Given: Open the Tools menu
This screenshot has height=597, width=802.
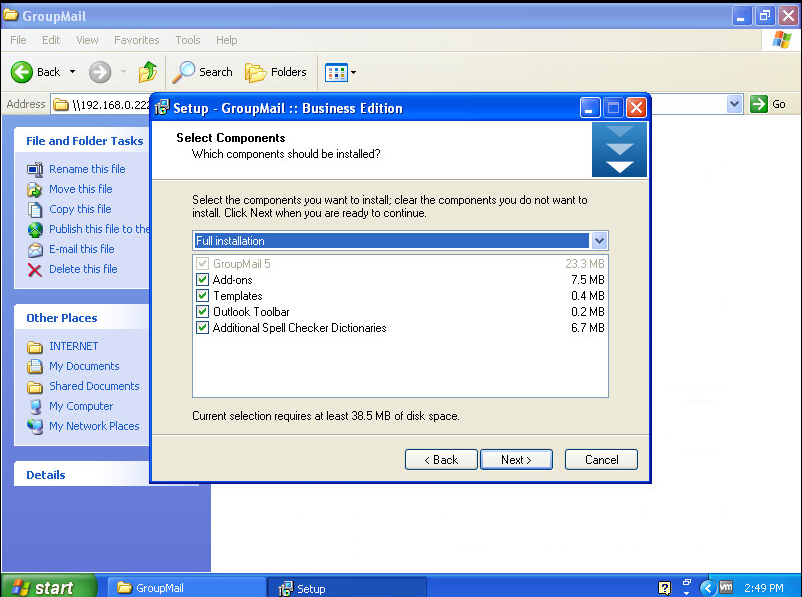Looking at the screenshot, I should pyautogui.click(x=188, y=40).
